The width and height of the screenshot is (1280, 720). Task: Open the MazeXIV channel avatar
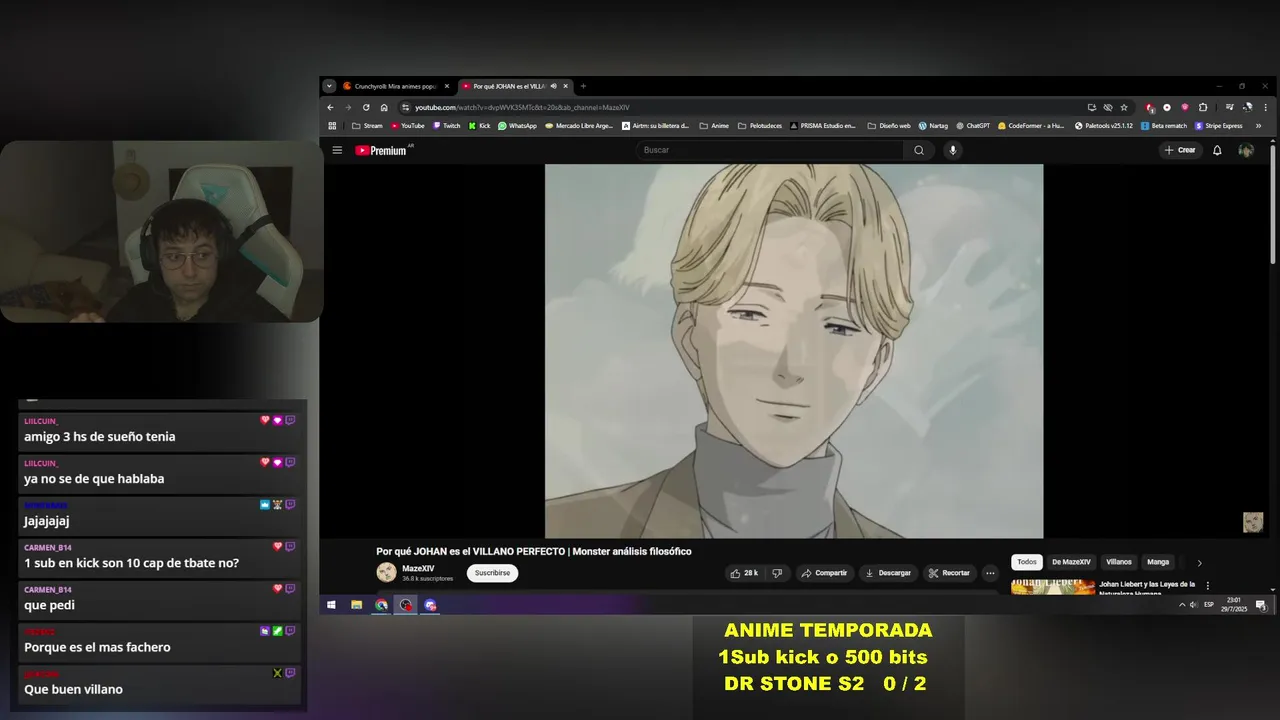tap(386, 572)
